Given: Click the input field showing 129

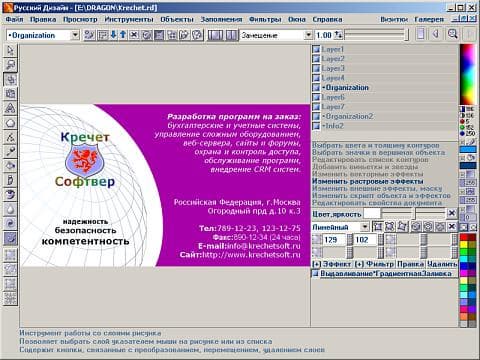Looking at the screenshot, I should point(334,240).
